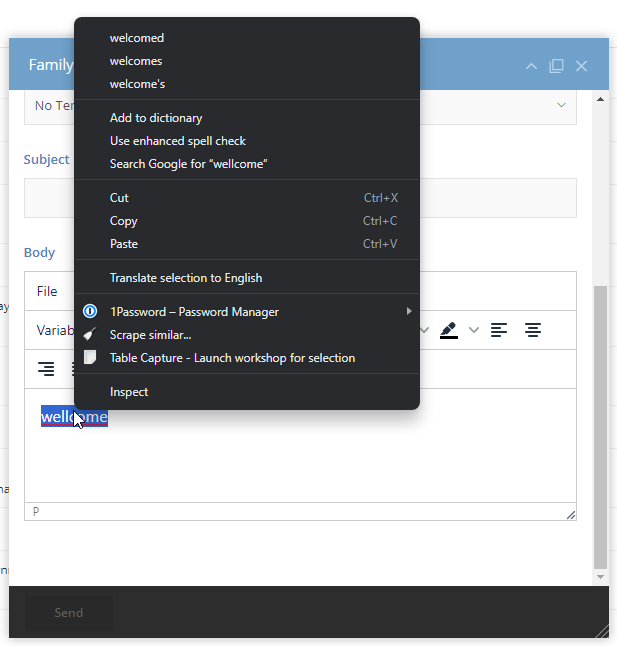Viewport: 617px width, 646px height.
Task: Click the 1Password extension icon
Action: click(90, 311)
